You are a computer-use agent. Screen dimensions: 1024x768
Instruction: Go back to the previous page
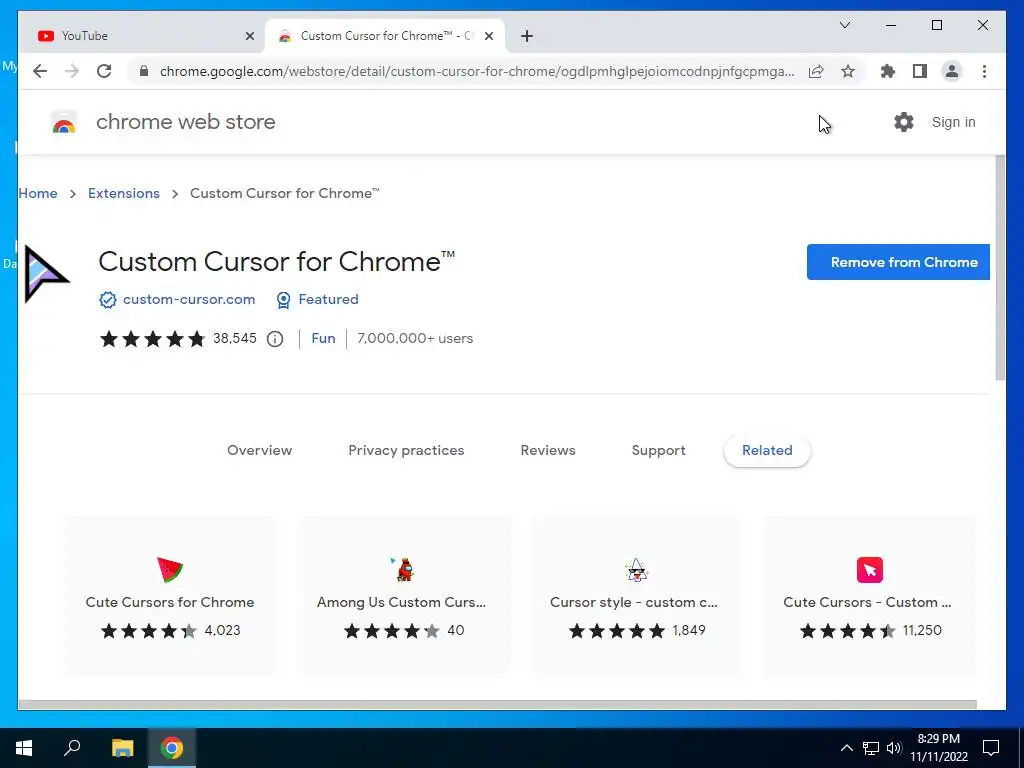tap(40, 71)
